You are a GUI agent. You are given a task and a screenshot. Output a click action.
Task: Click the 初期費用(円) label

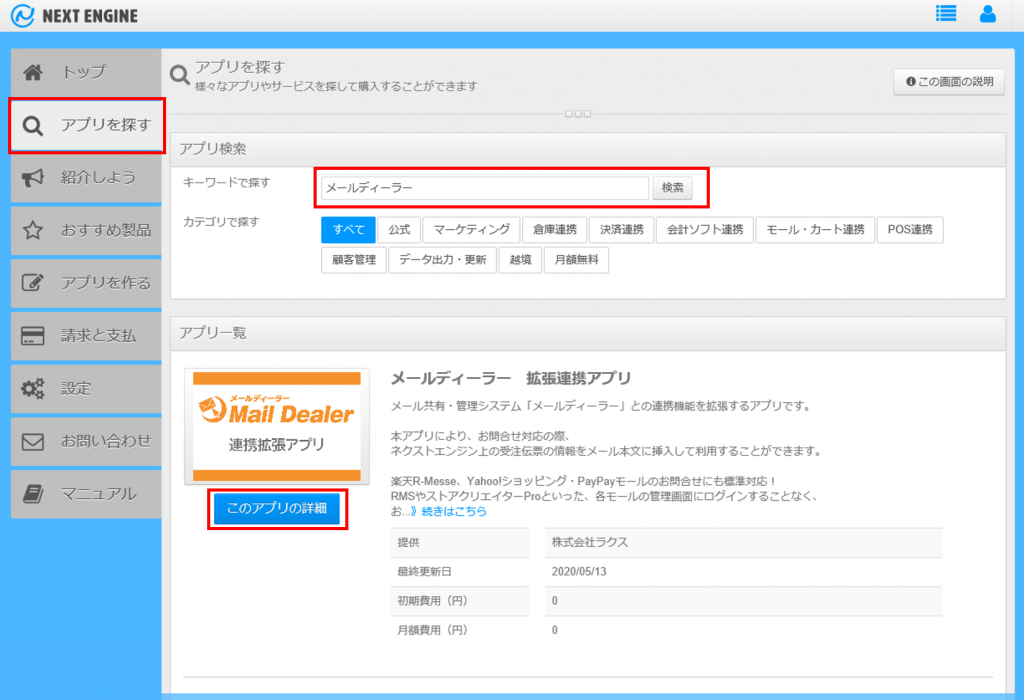432,601
